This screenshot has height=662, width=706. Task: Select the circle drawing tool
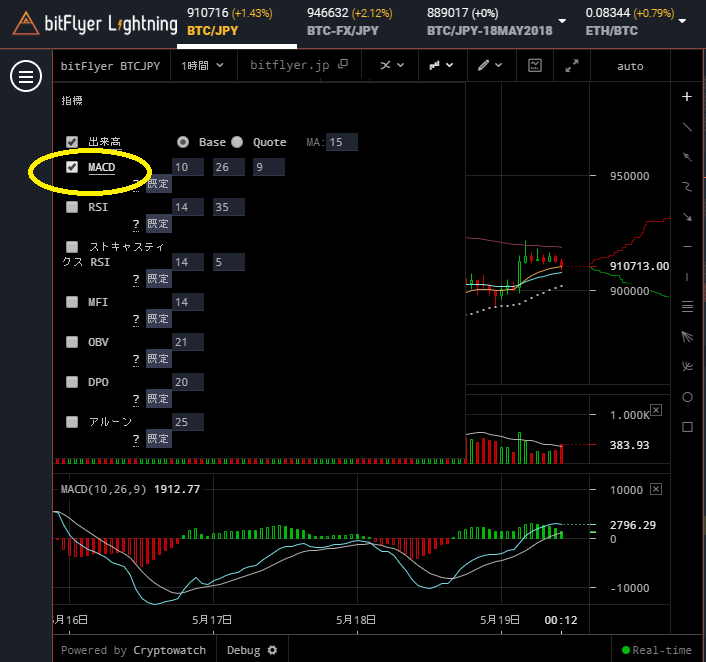pyautogui.click(x=686, y=397)
